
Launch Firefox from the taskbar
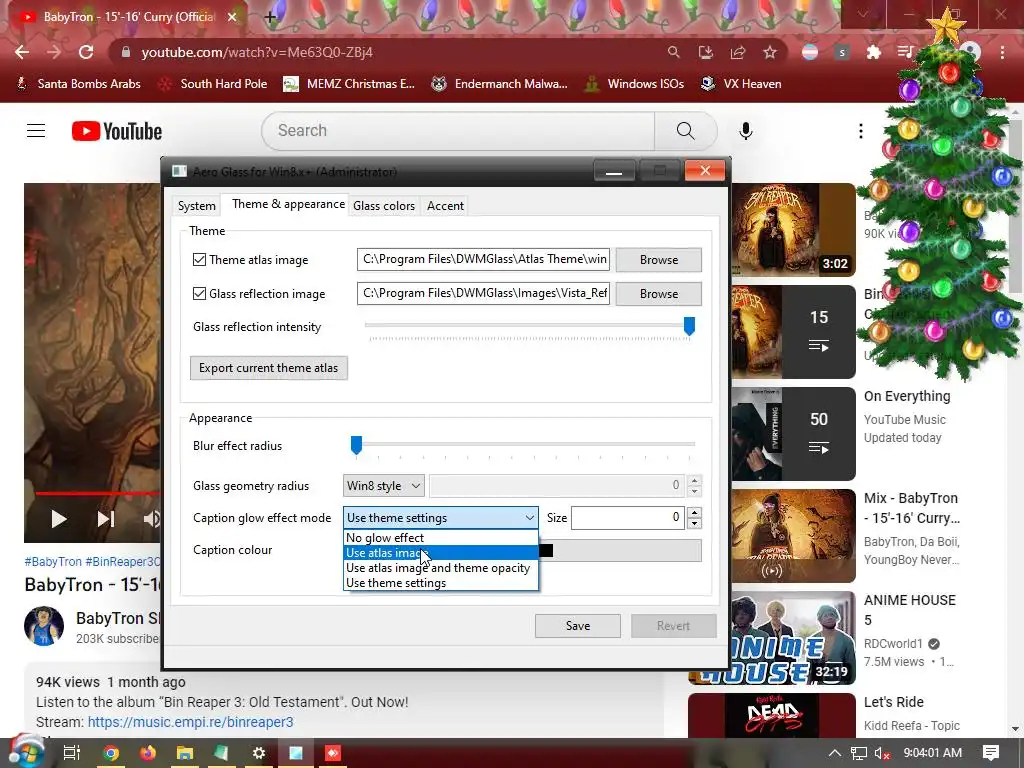[148, 753]
